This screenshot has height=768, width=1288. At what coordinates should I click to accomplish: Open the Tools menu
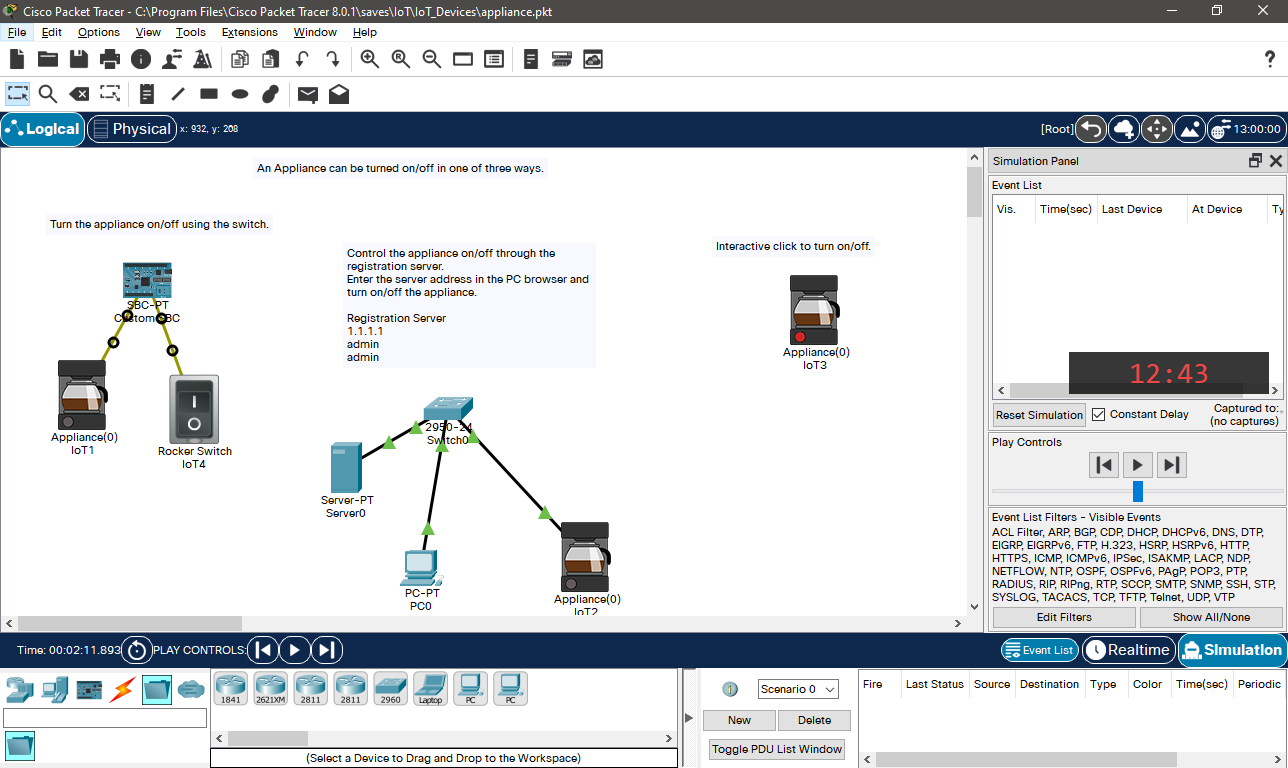click(x=190, y=32)
